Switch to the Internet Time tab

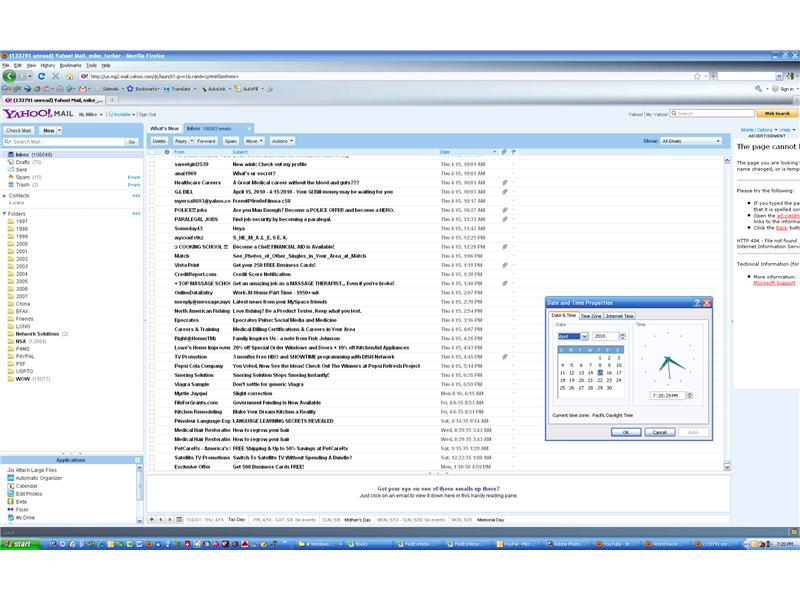point(619,316)
